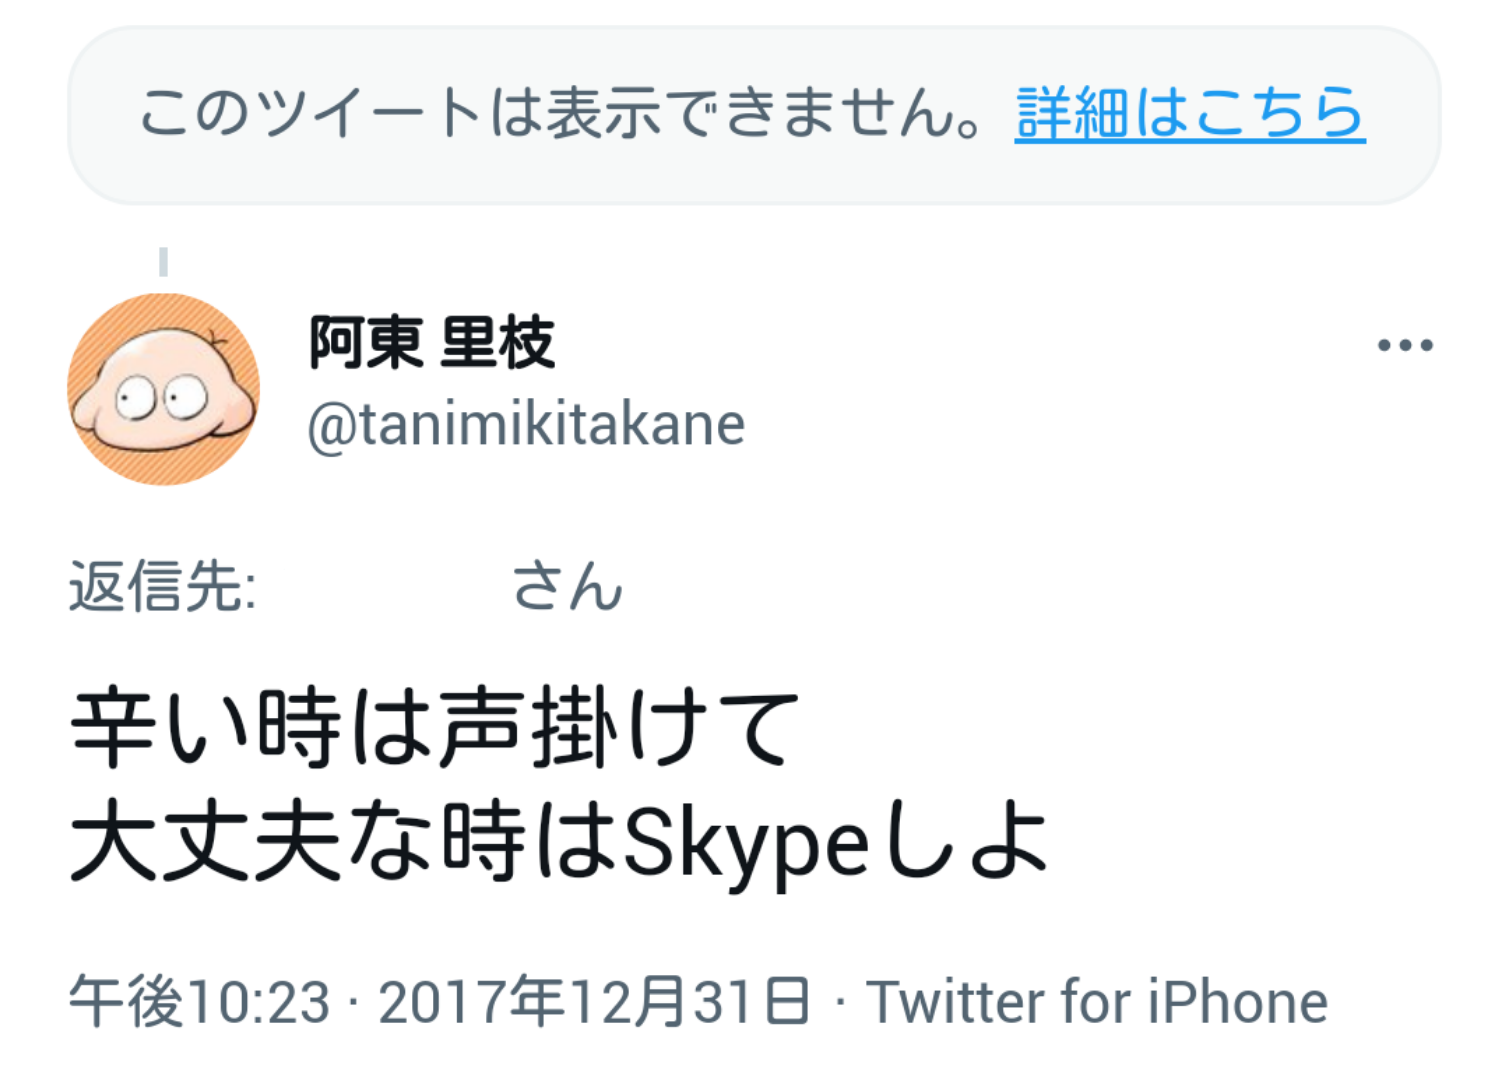Click the word Skype in the tweet
The height and width of the screenshot is (1080, 1509).
pyautogui.click(x=746, y=842)
